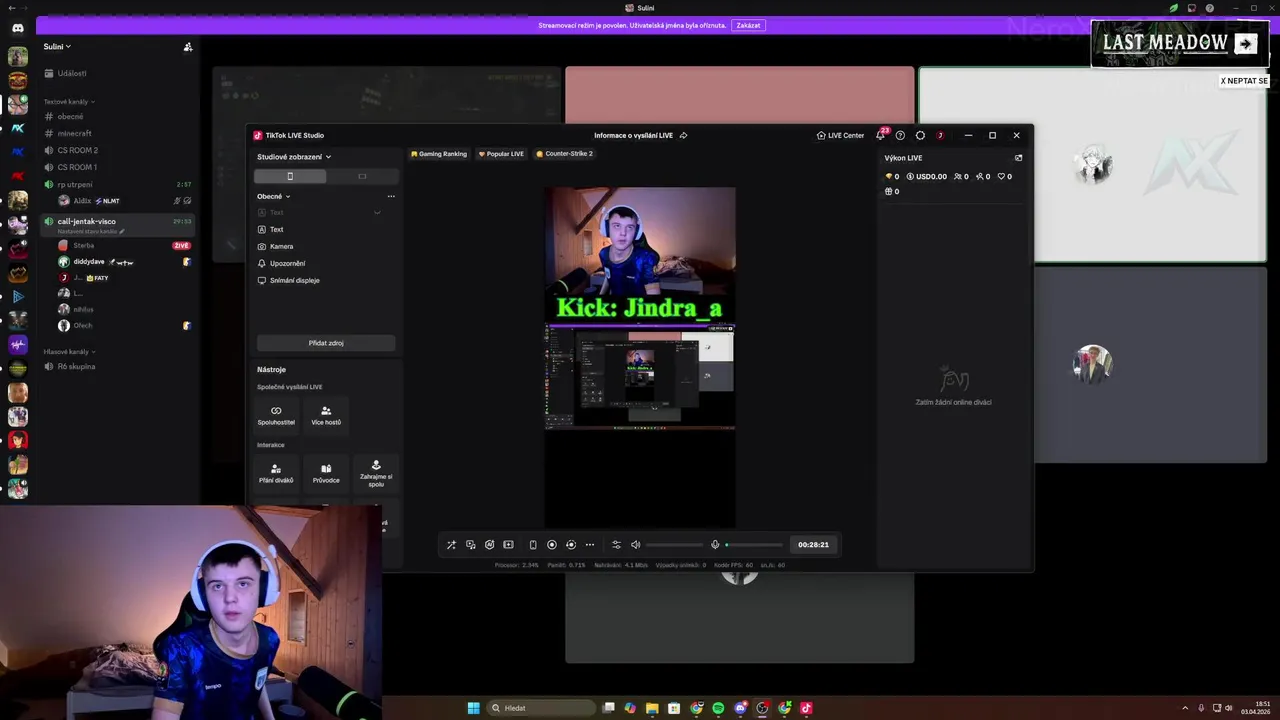Select the Upozornění source
1280x720 pixels.
click(x=326, y=263)
